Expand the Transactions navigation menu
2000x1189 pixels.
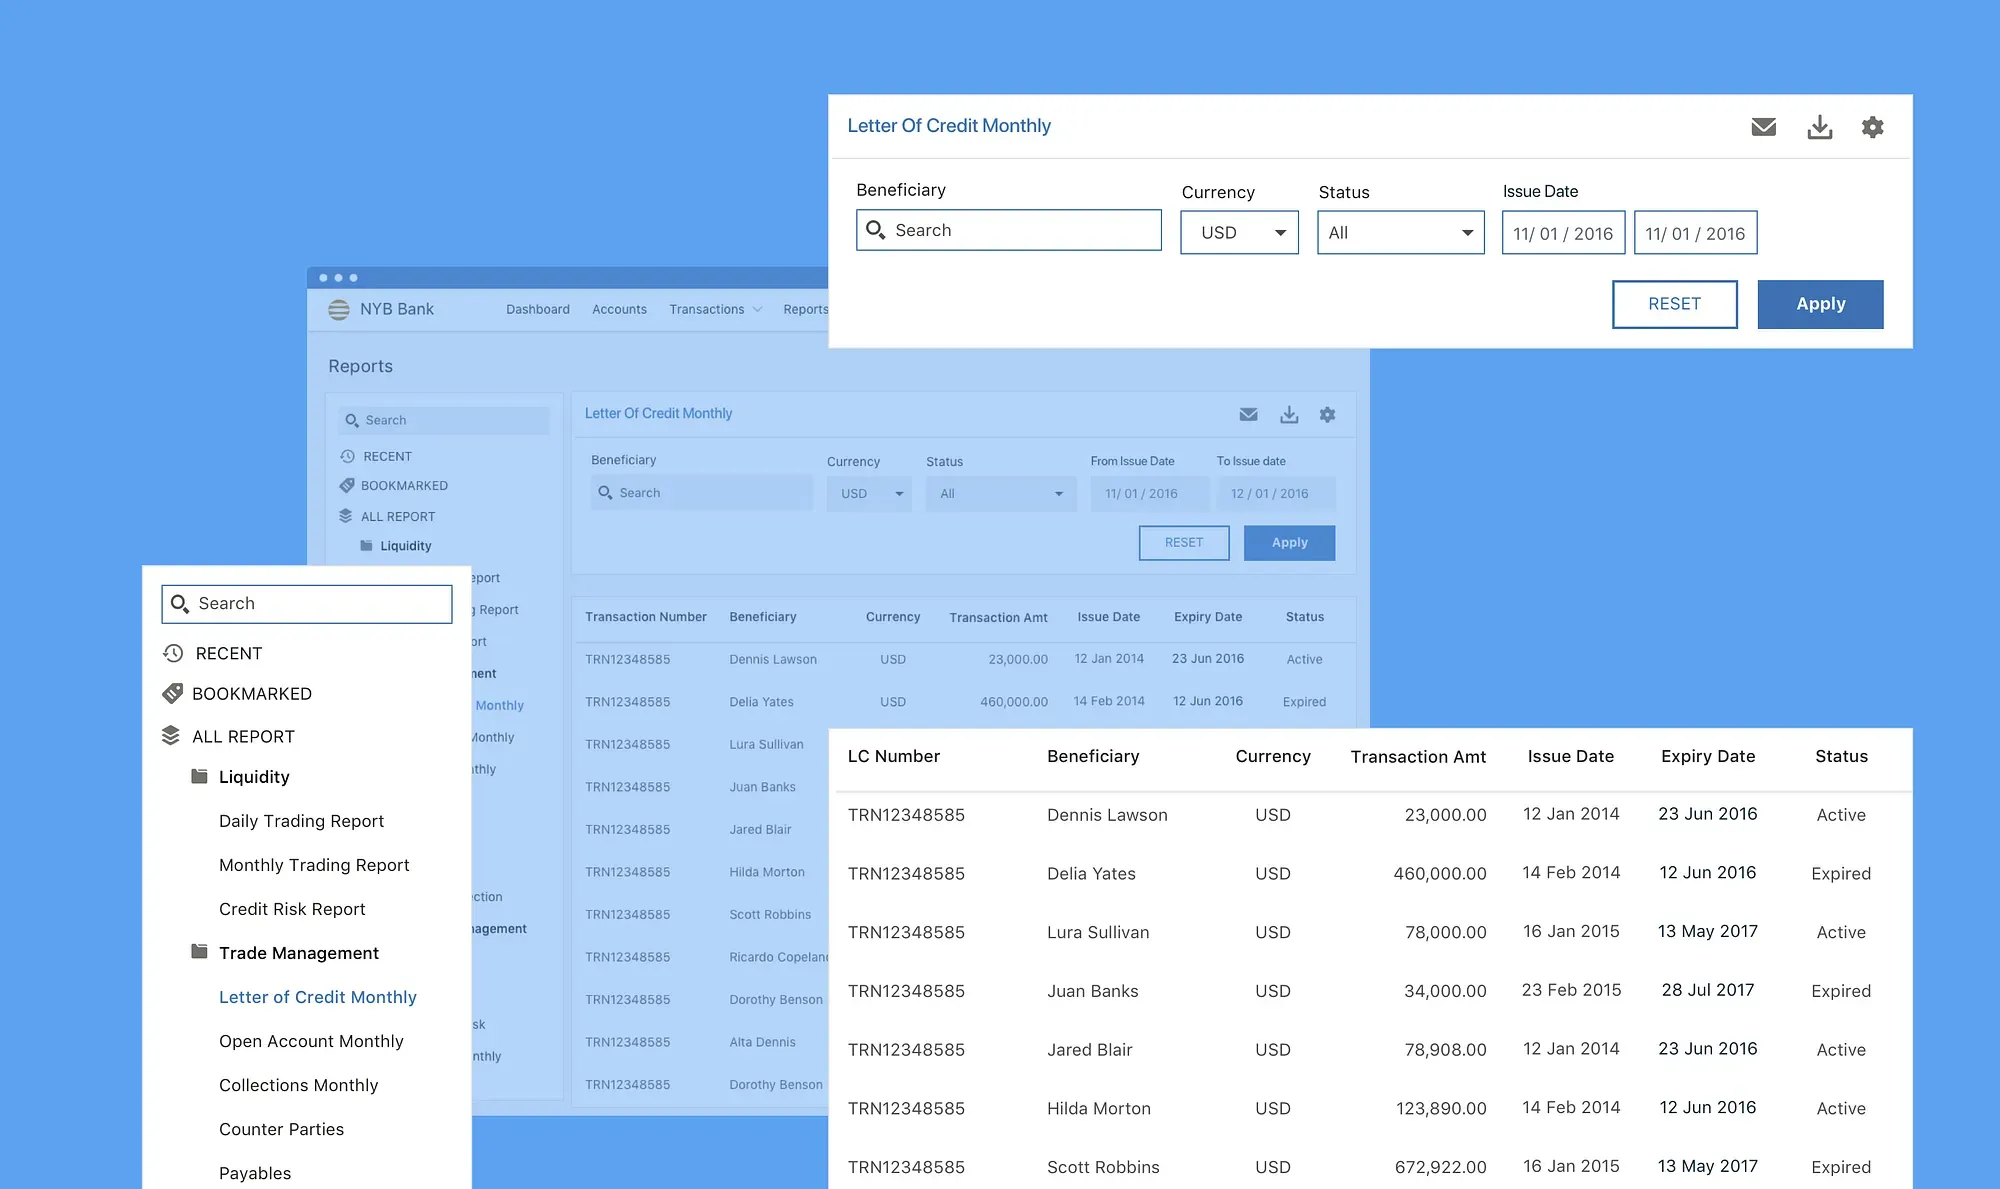coord(714,309)
